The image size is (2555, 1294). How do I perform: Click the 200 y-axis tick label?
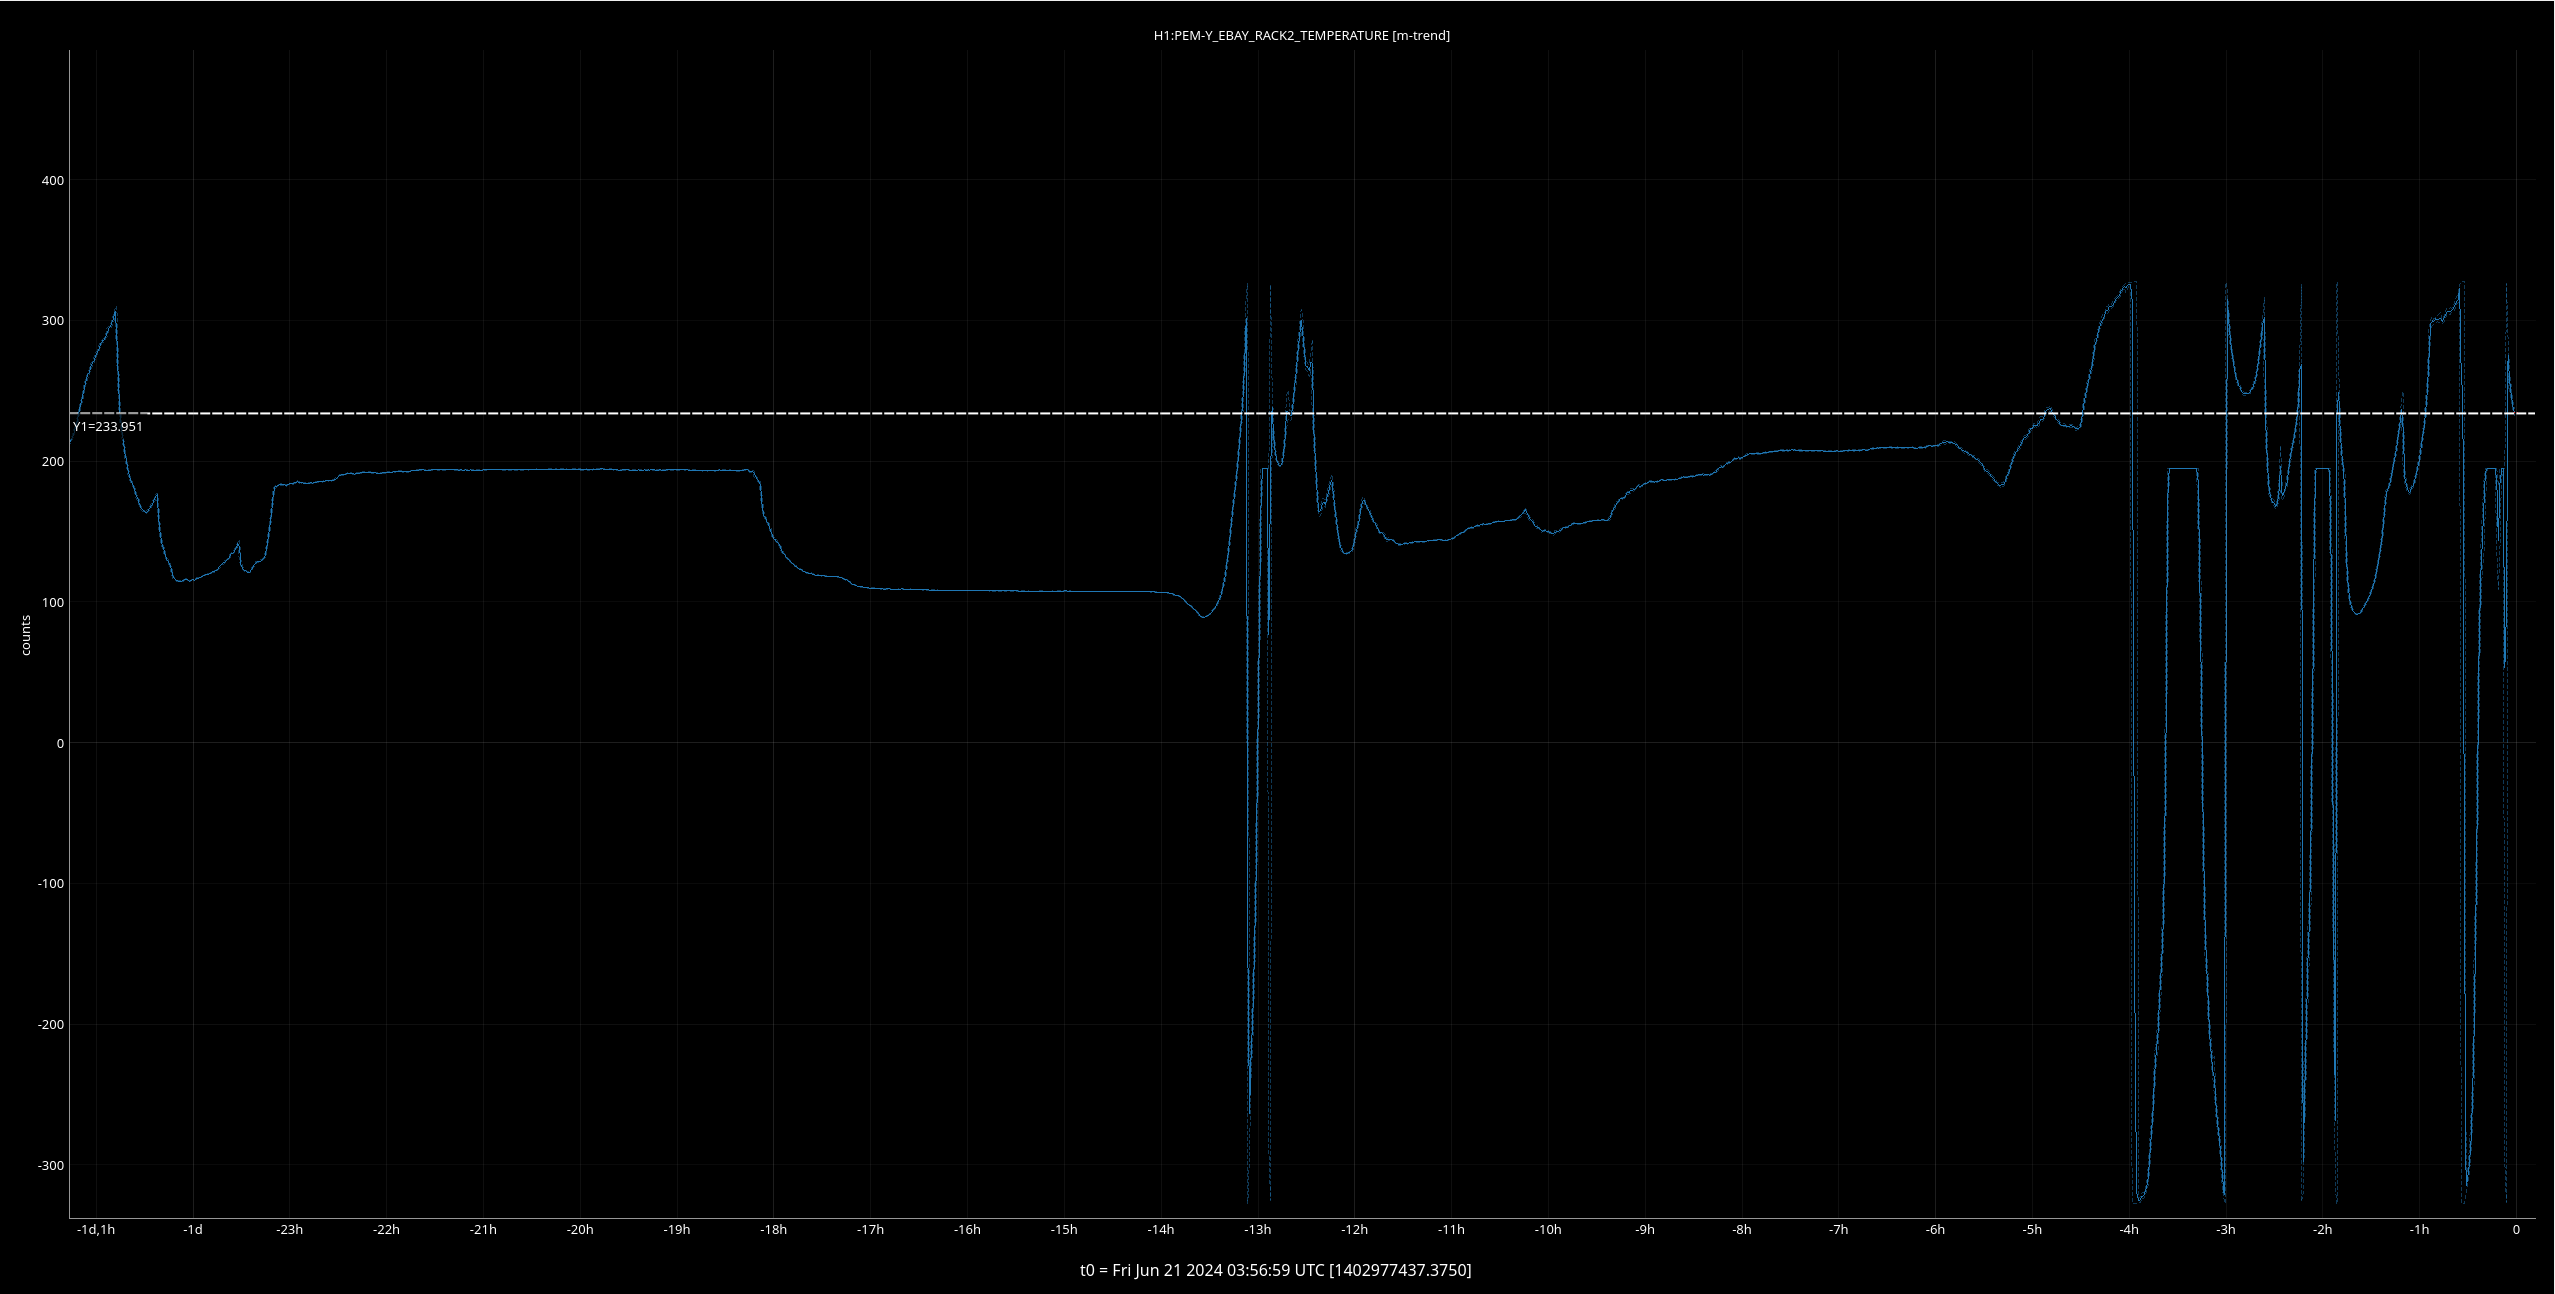pos(52,461)
